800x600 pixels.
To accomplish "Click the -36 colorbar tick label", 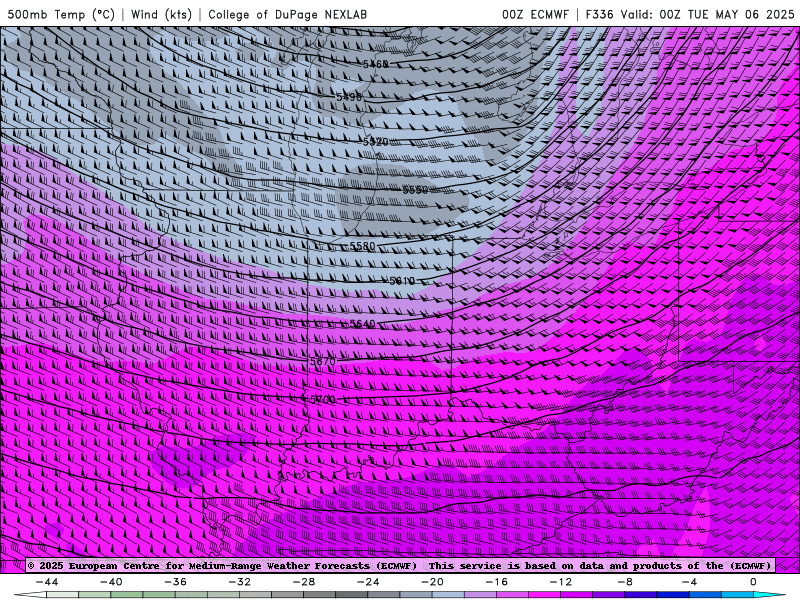I will (176, 582).
